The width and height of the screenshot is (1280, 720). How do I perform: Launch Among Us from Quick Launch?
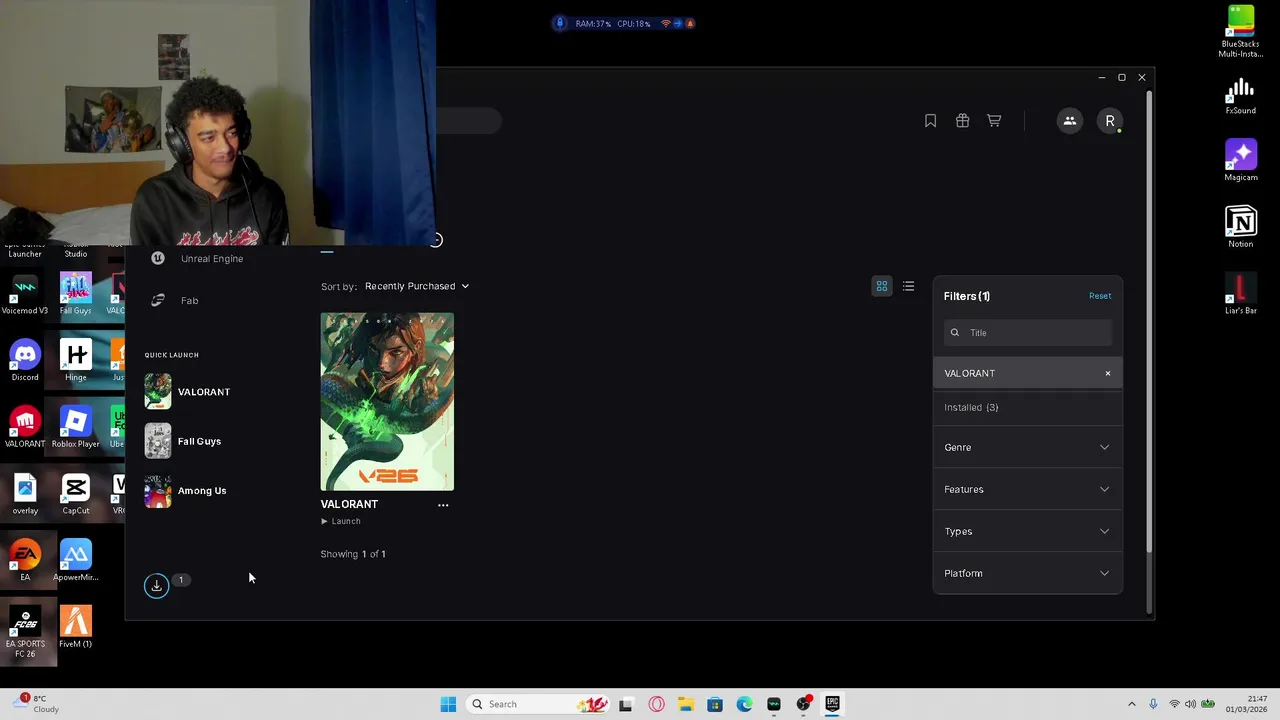tap(186, 491)
